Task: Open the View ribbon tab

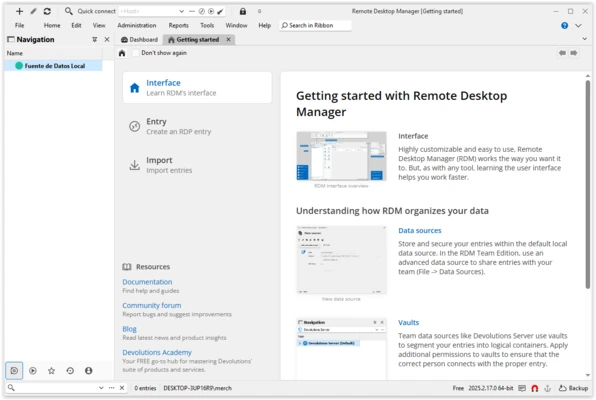Action: click(99, 25)
